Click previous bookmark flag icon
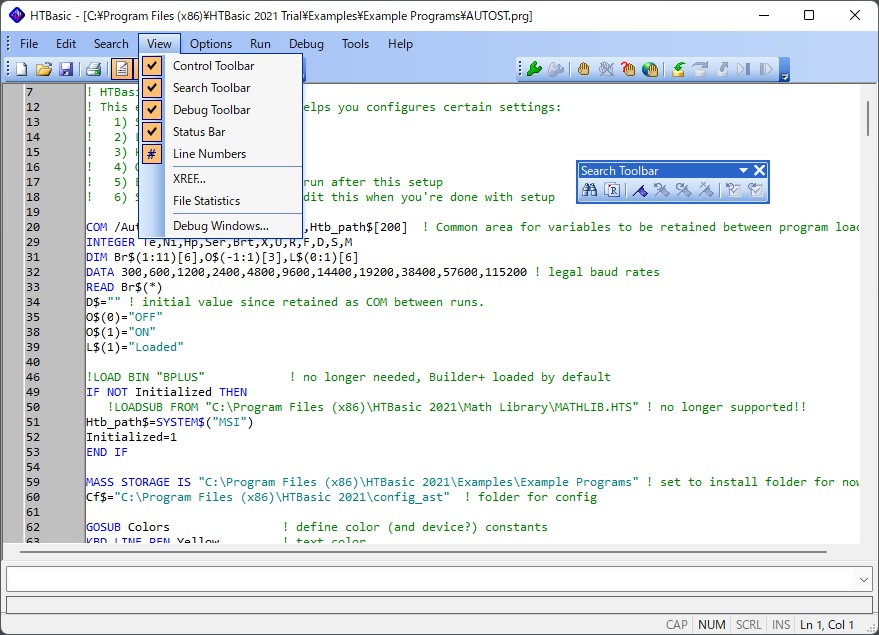 [661, 190]
